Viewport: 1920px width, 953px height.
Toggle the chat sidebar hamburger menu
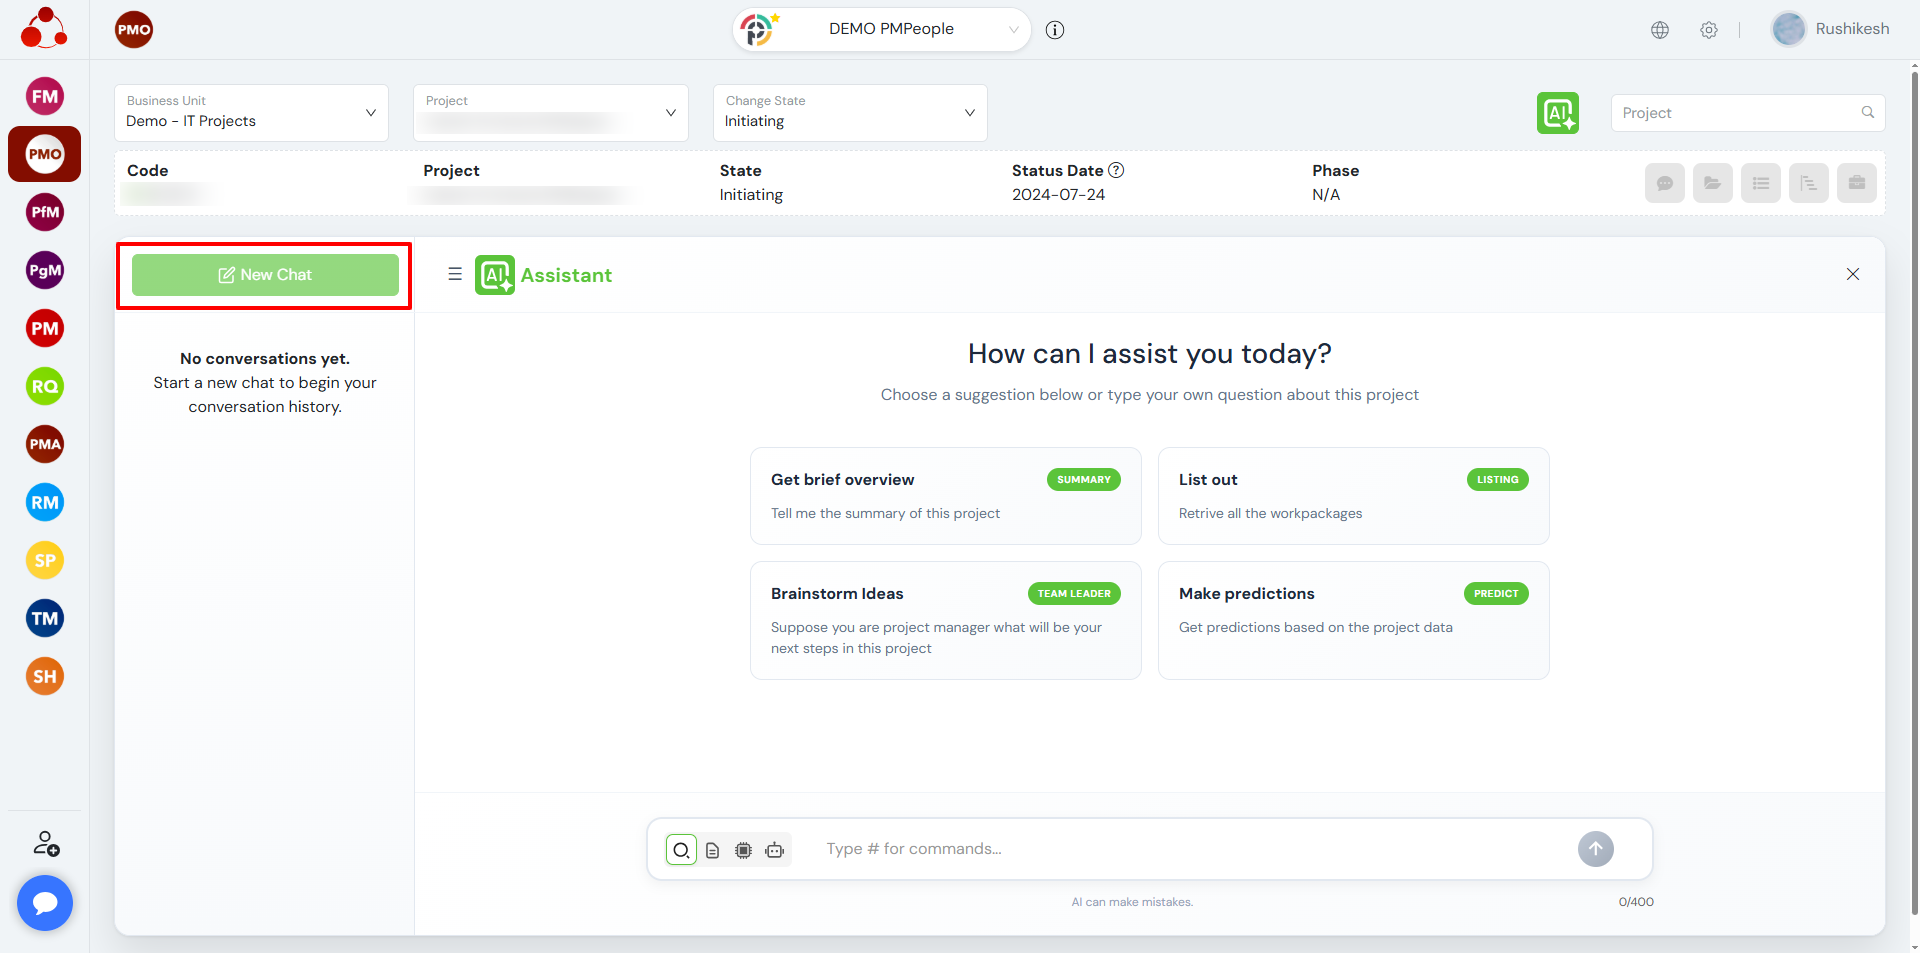(455, 274)
